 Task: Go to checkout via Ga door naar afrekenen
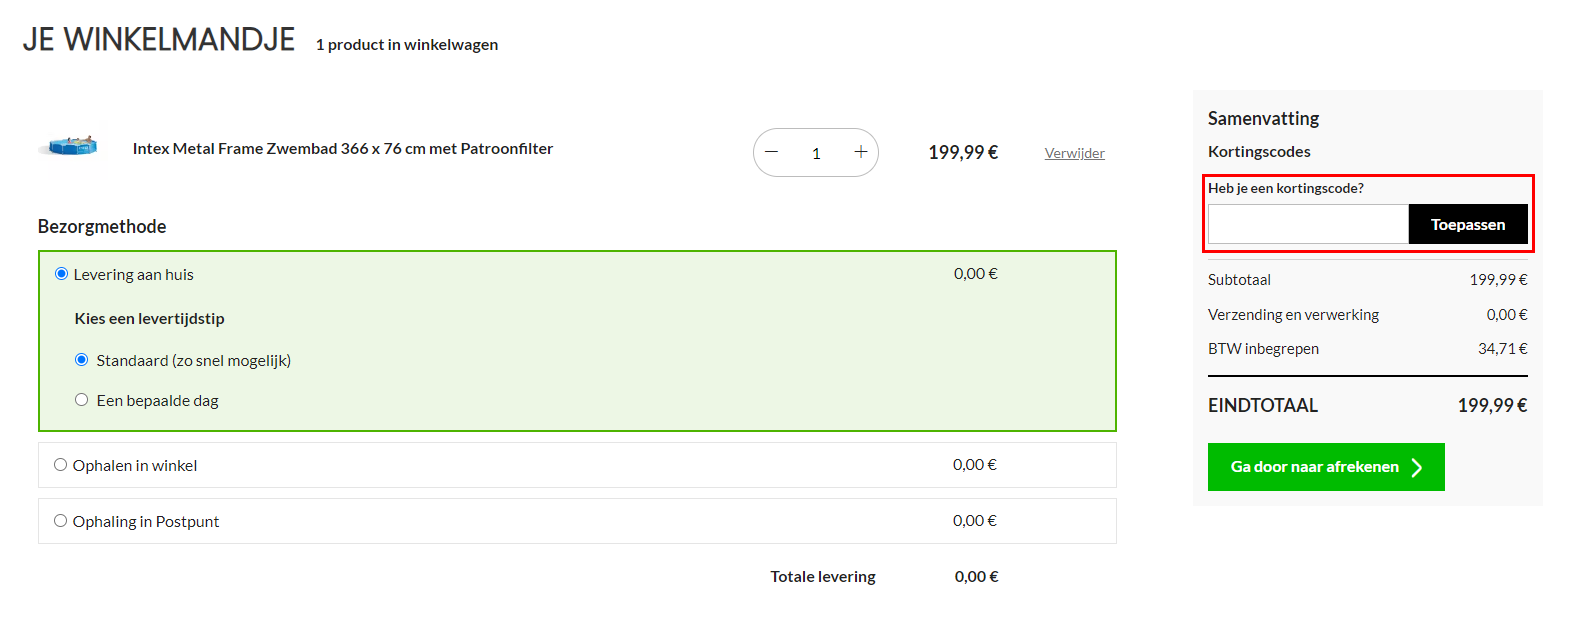point(1326,467)
